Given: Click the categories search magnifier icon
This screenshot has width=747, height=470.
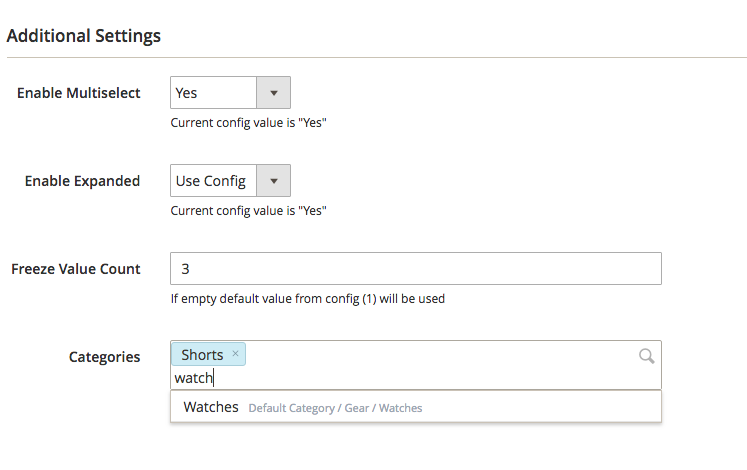Looking at the screenshot, I should pyautogui.click(x=646, y=356).
